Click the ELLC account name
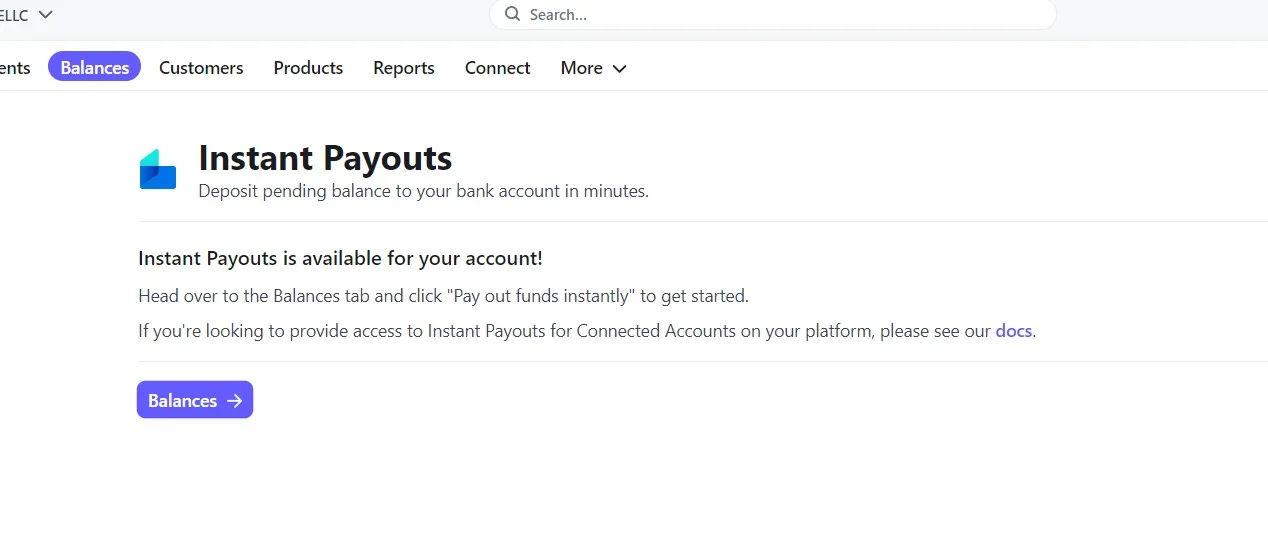The width and height of the screenshot is (1268, 560). coord(14,15)
